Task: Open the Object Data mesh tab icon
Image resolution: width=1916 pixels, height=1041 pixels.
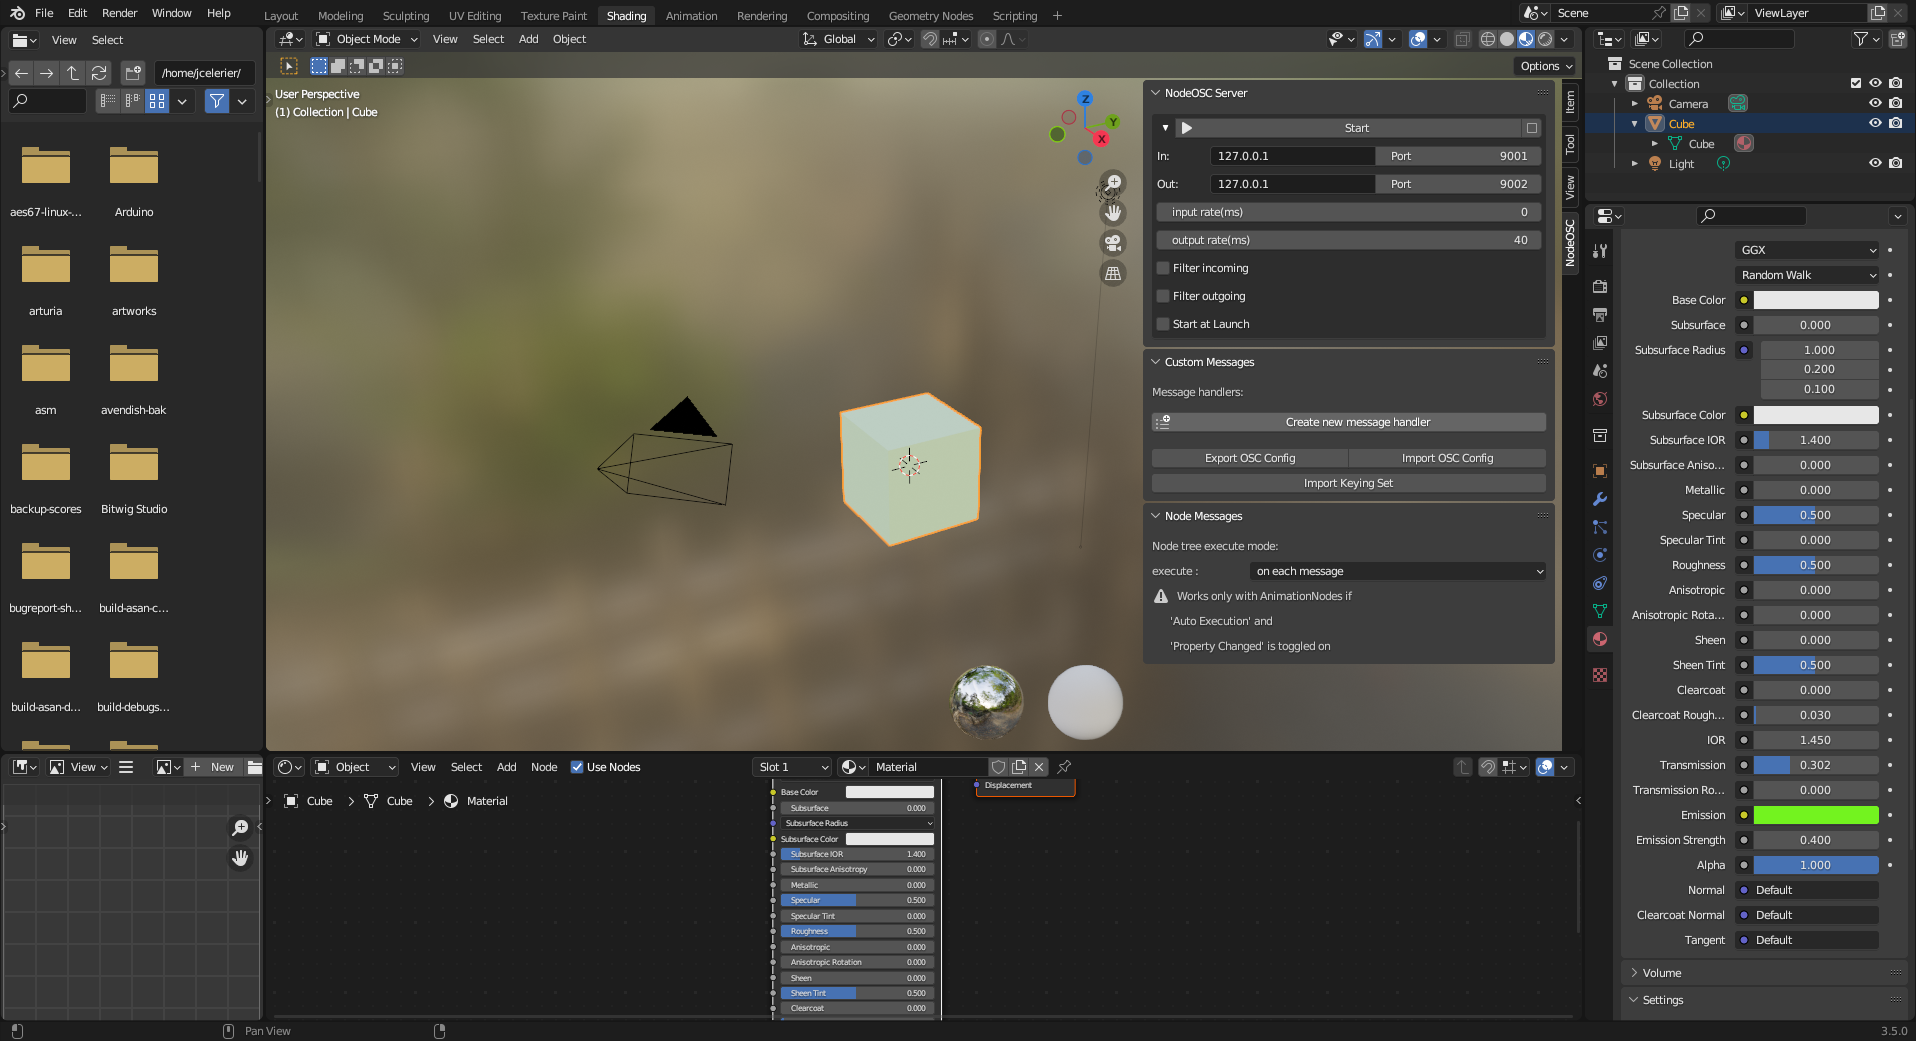Action: (1600, 611)
